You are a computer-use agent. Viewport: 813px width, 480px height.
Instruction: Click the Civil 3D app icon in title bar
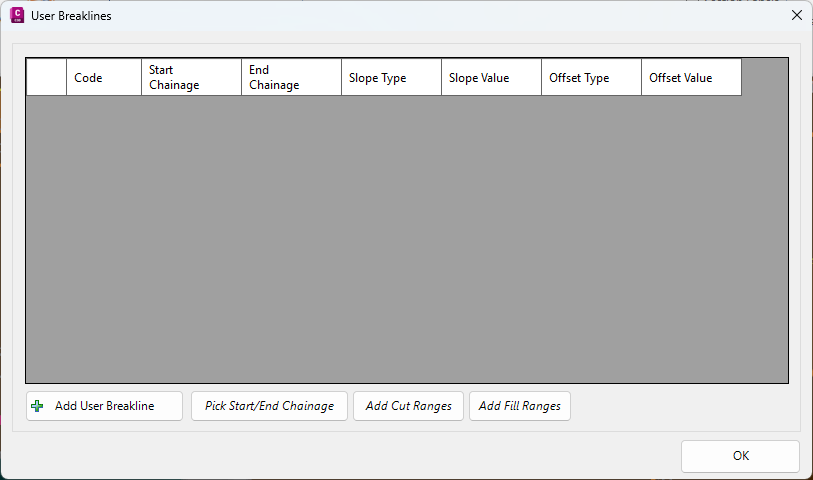(x=17, y=16)
